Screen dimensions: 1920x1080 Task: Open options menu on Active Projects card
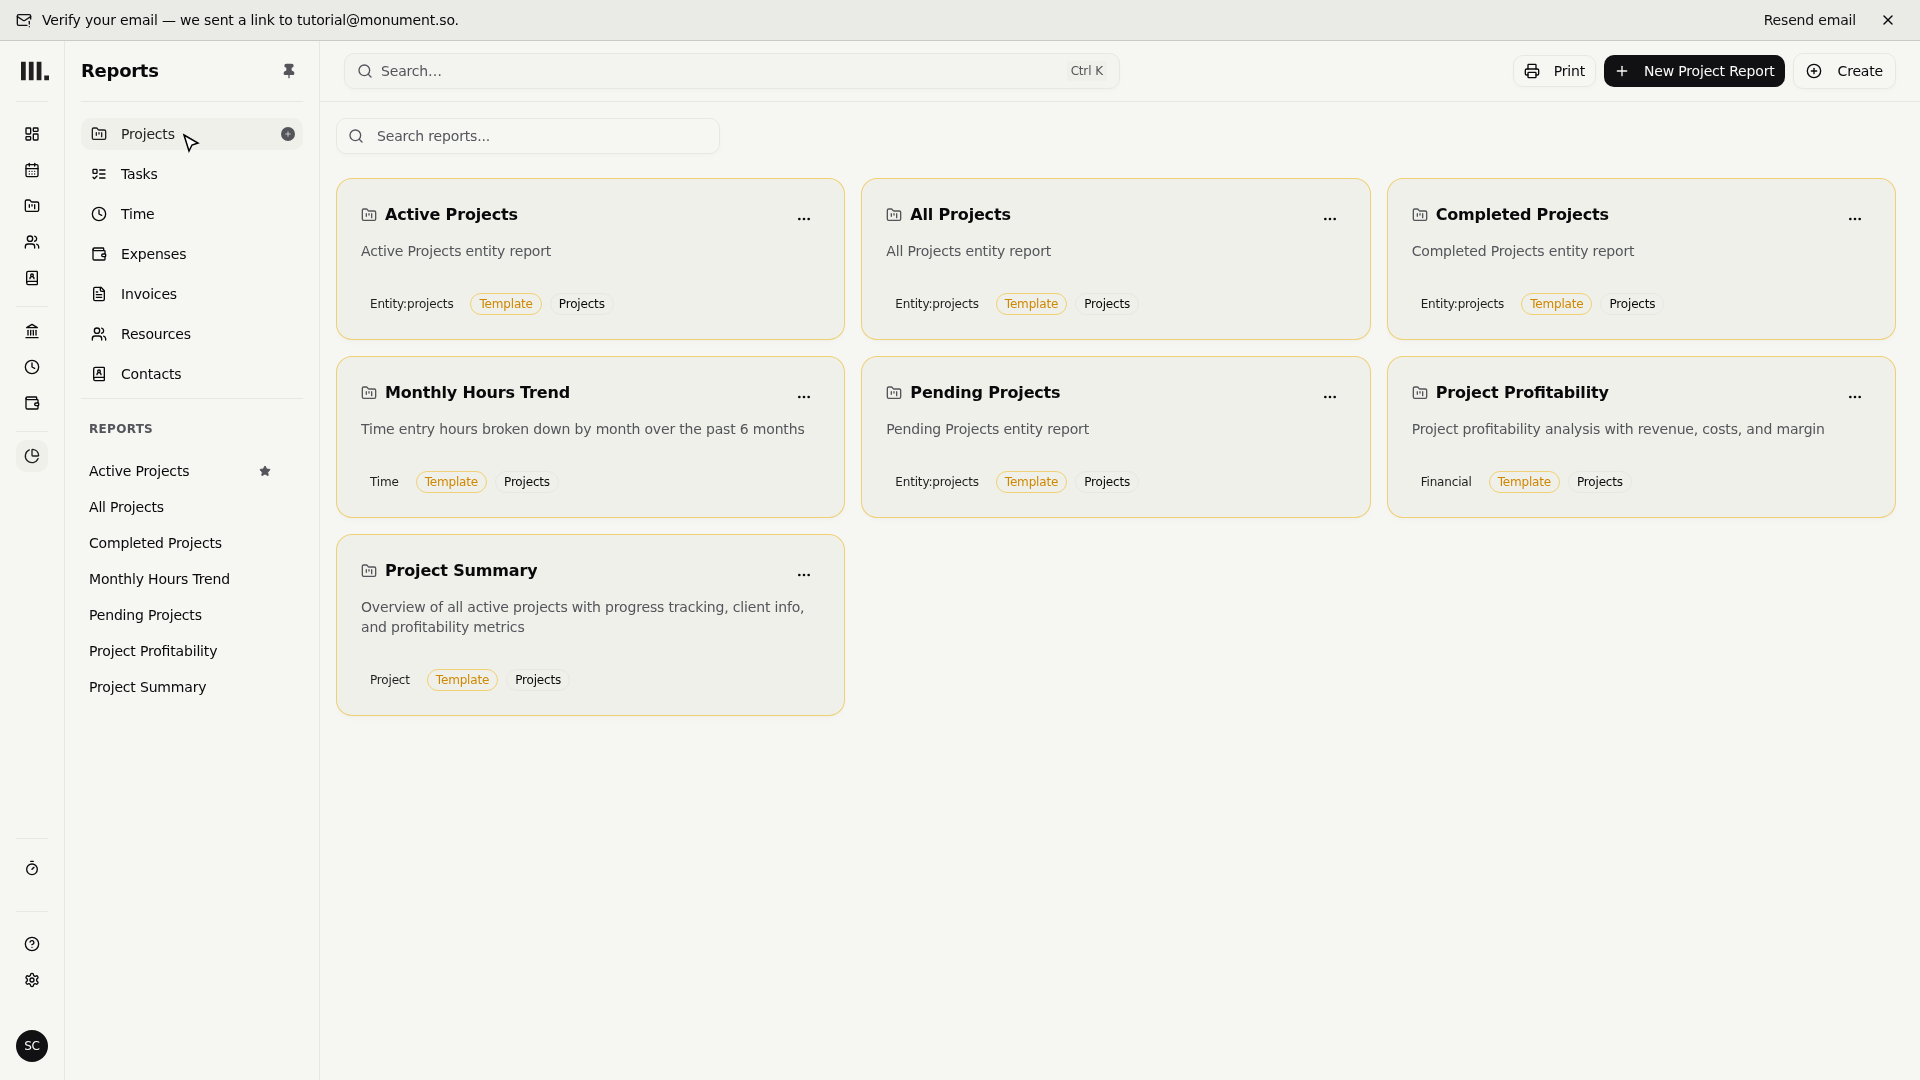(804, 218)
